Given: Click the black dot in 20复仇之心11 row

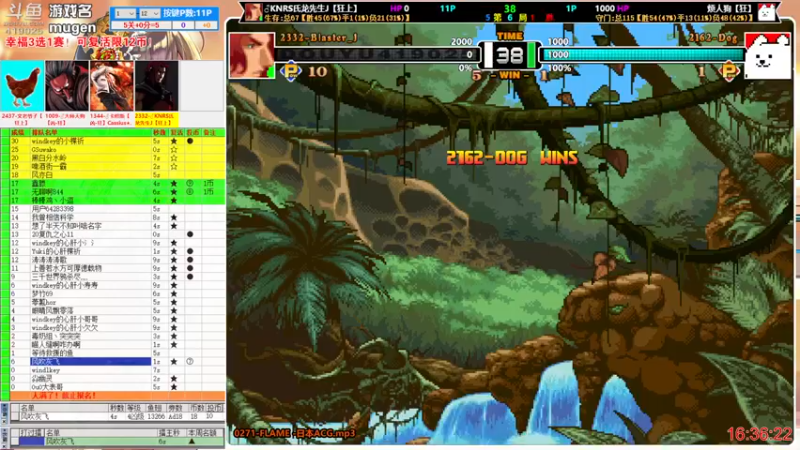Looking at the screenshot, I should pyautogui.click(x=190, y=234).
